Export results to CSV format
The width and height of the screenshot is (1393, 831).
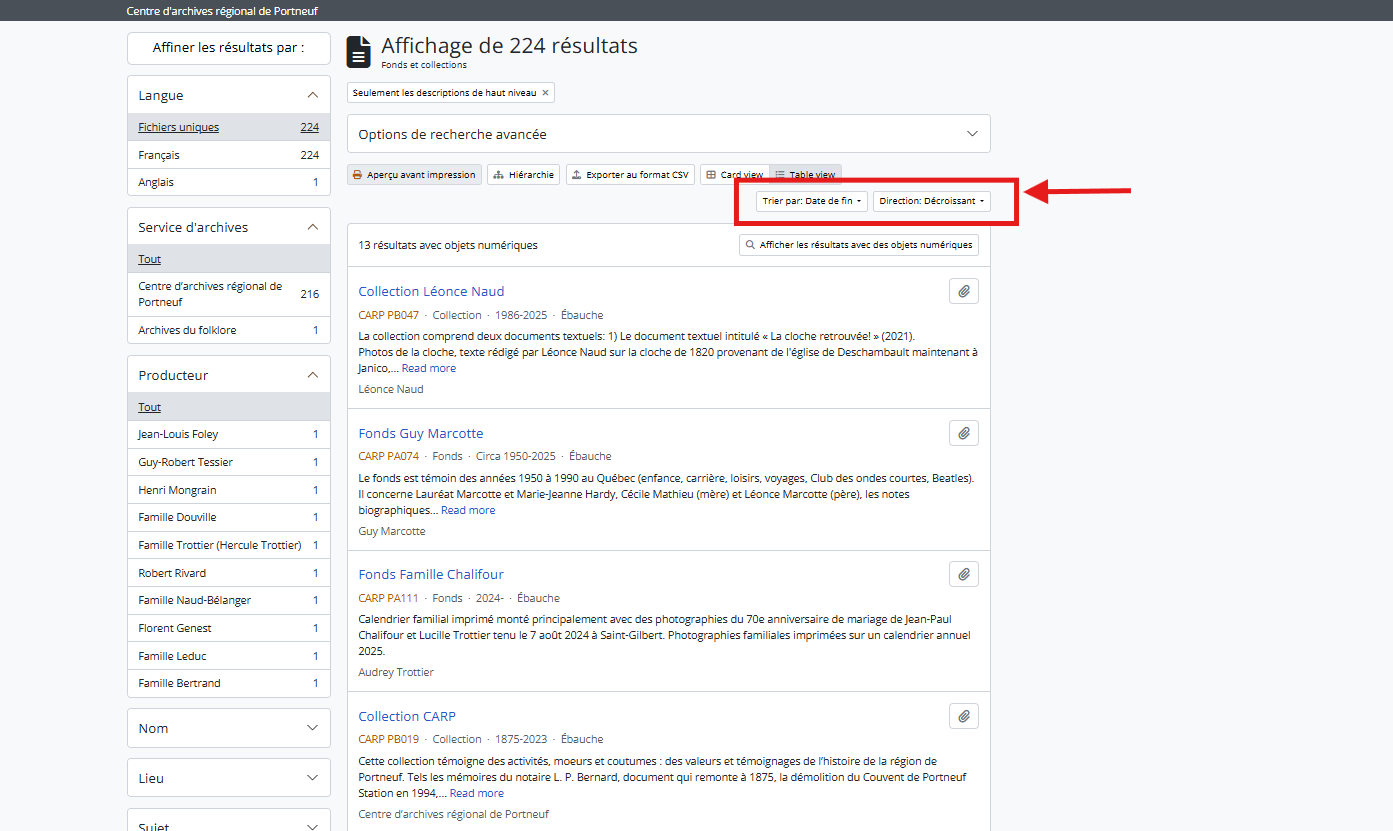click(x=630, y=175)
